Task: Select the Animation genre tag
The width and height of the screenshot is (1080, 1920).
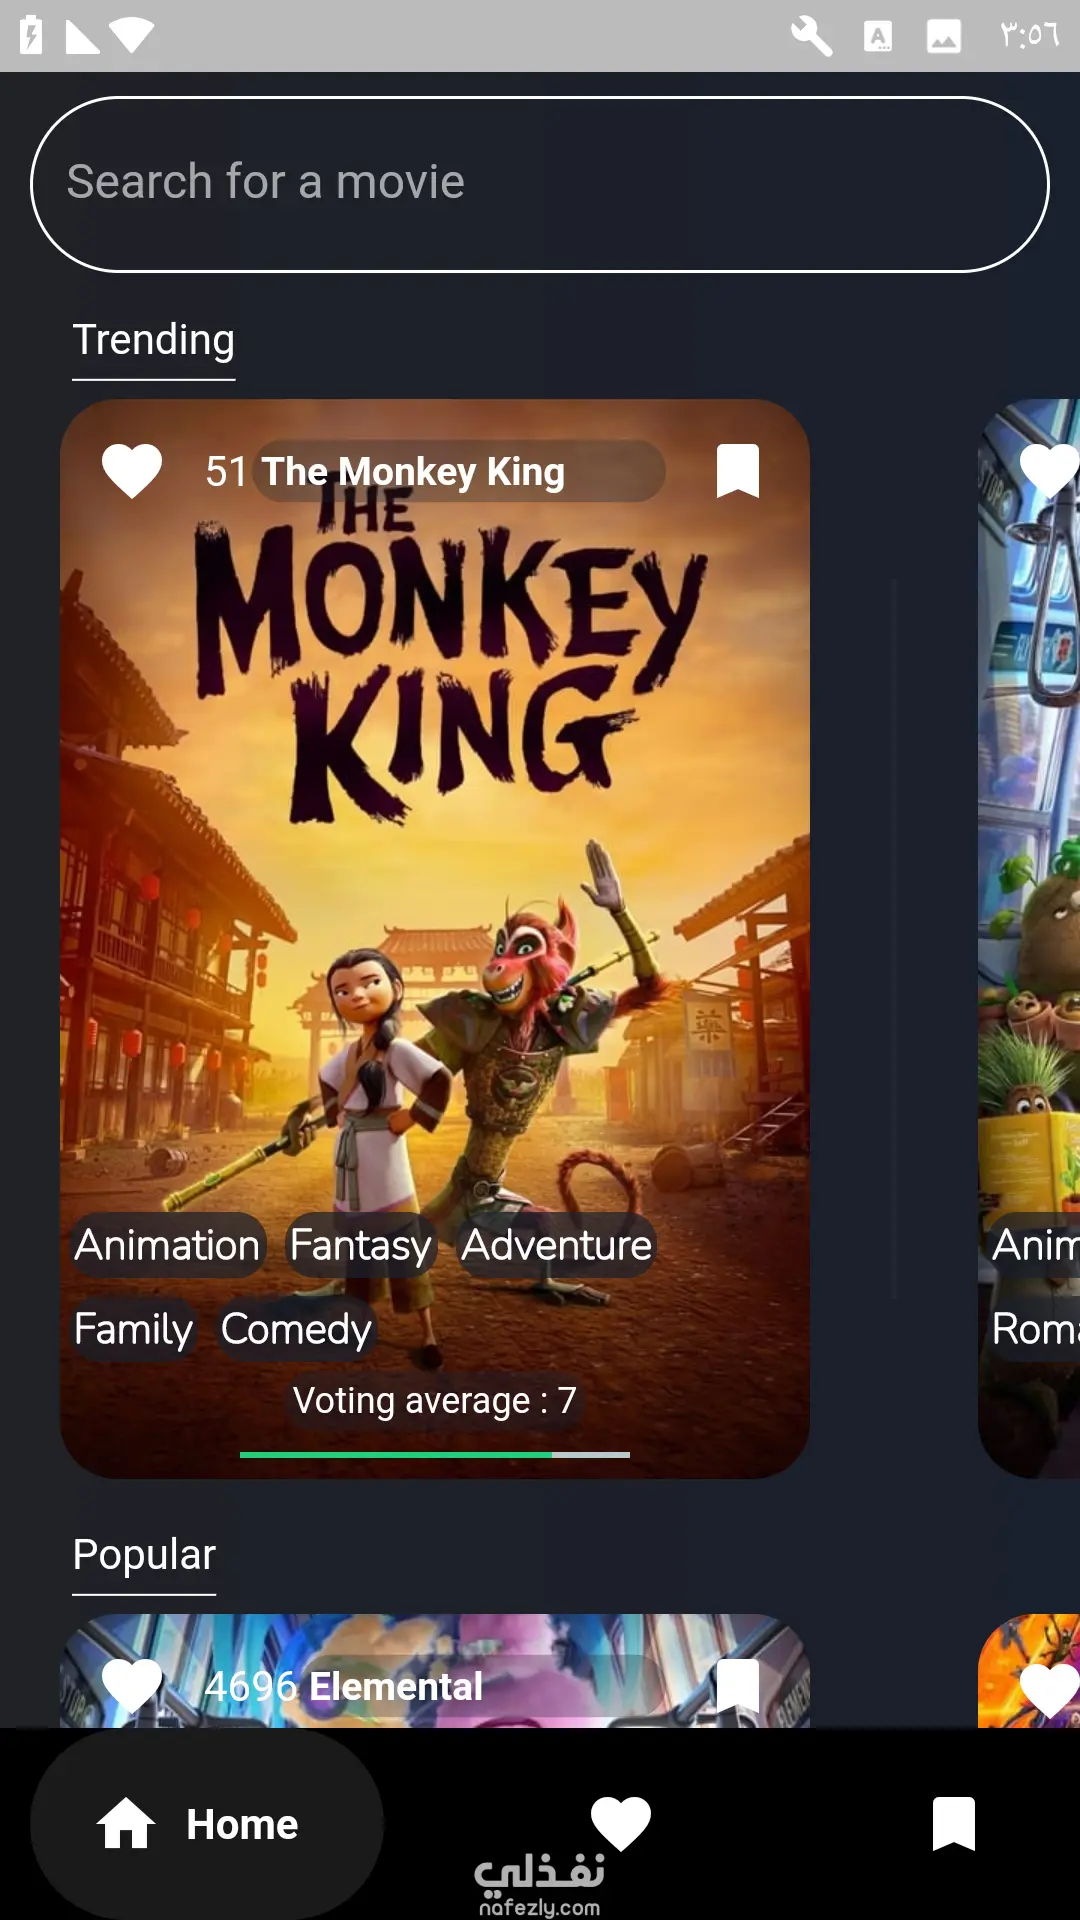Action: pos(167,1245)
